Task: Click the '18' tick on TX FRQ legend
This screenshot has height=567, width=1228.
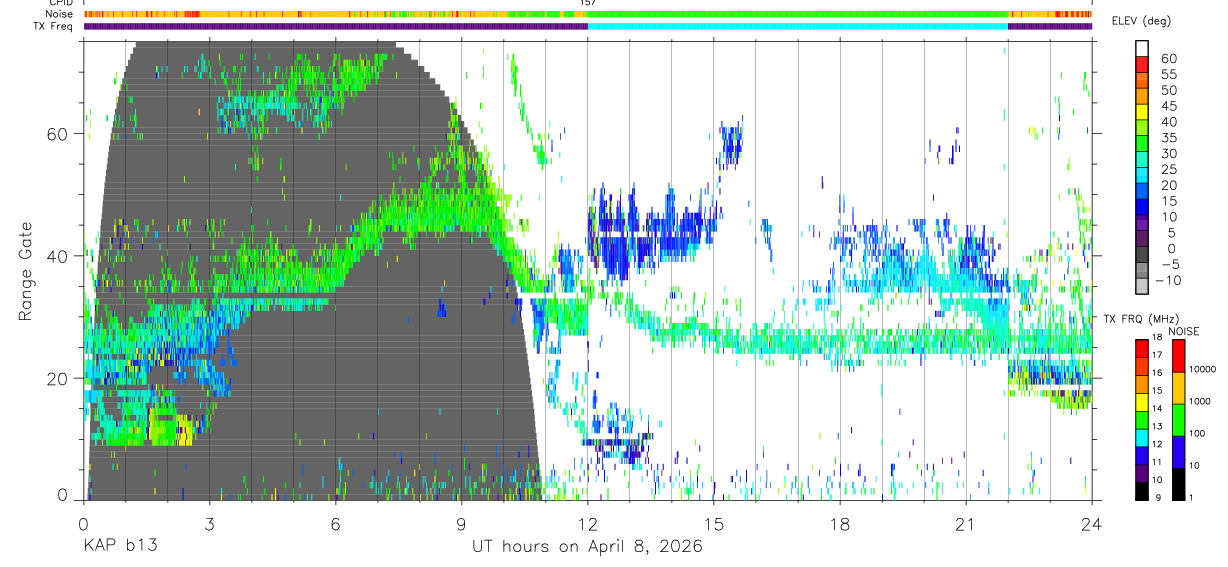Action: pos(1159,339)
